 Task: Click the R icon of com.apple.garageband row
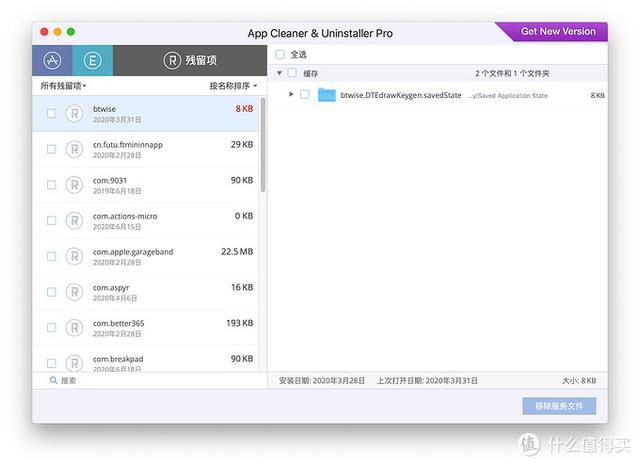pyautogui.click(x=74, y=256)
